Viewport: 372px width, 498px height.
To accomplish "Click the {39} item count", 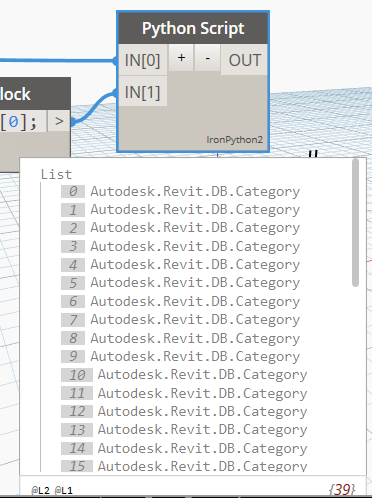I will pos(342,489).
